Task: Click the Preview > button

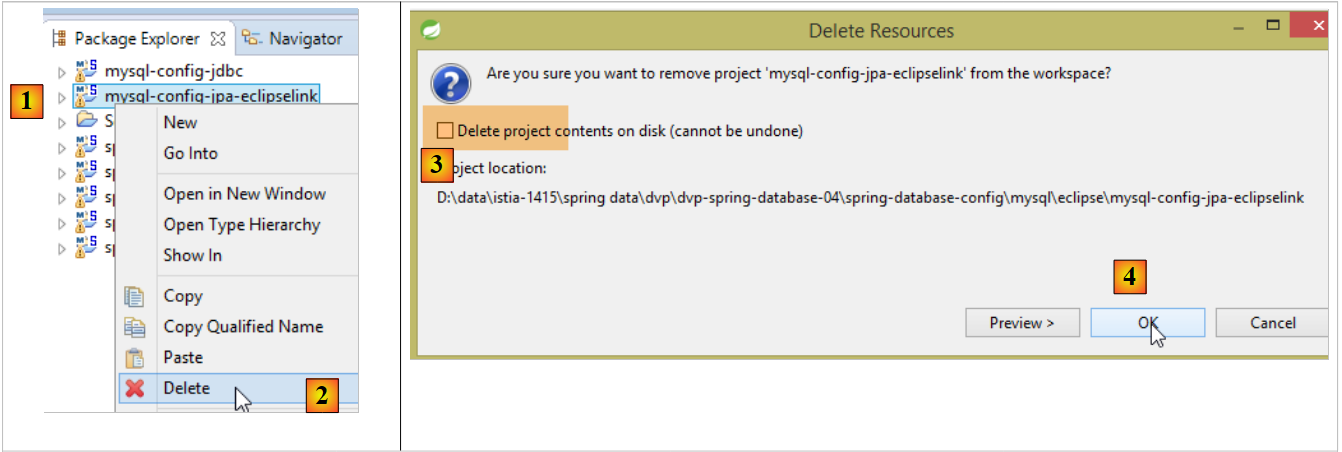Action: (1022, 323)
